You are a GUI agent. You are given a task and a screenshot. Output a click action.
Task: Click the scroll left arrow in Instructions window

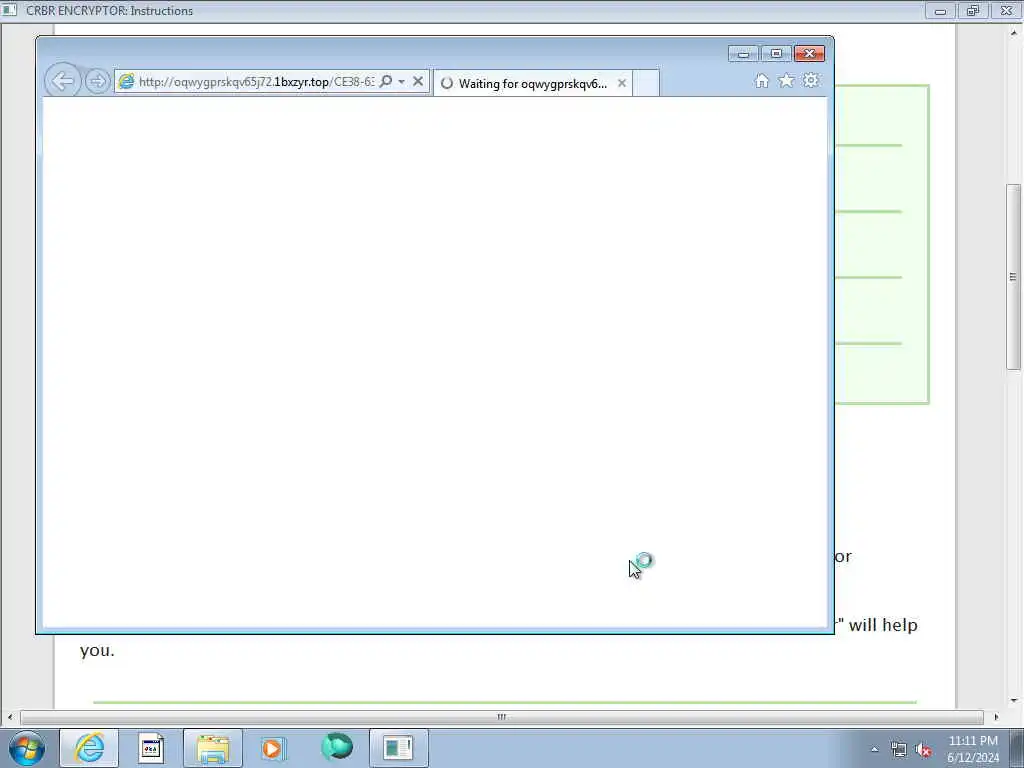pyautogui.click(x=9, y=717)
